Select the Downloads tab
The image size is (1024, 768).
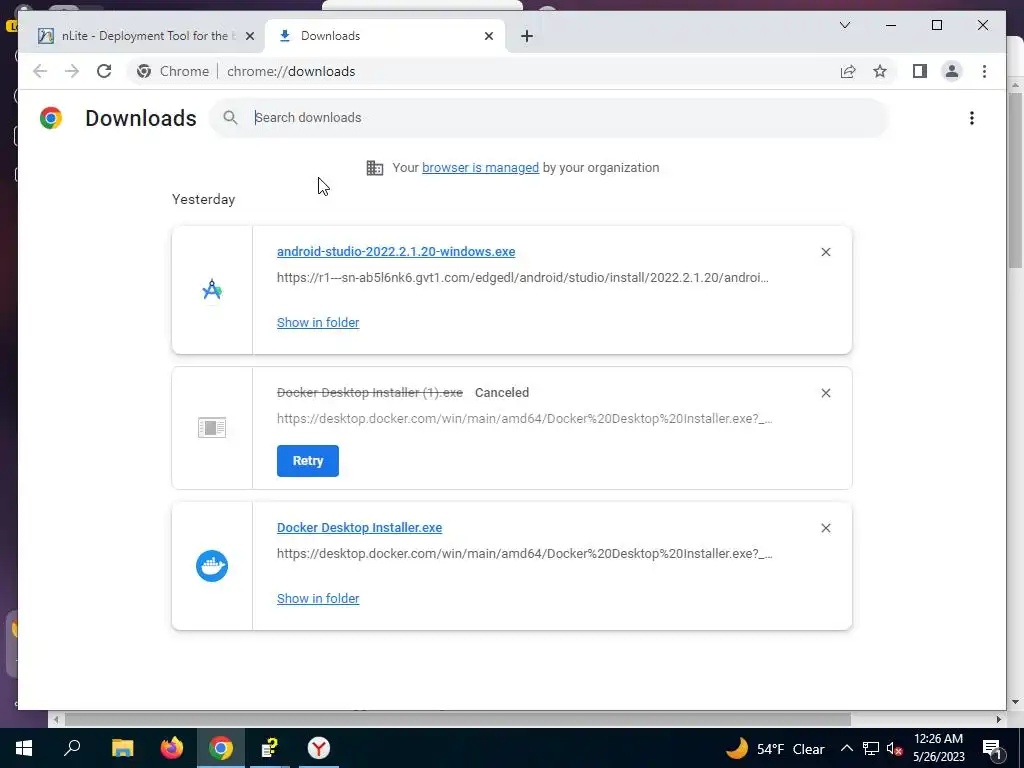pyautogui.click(x=385, y=36)
